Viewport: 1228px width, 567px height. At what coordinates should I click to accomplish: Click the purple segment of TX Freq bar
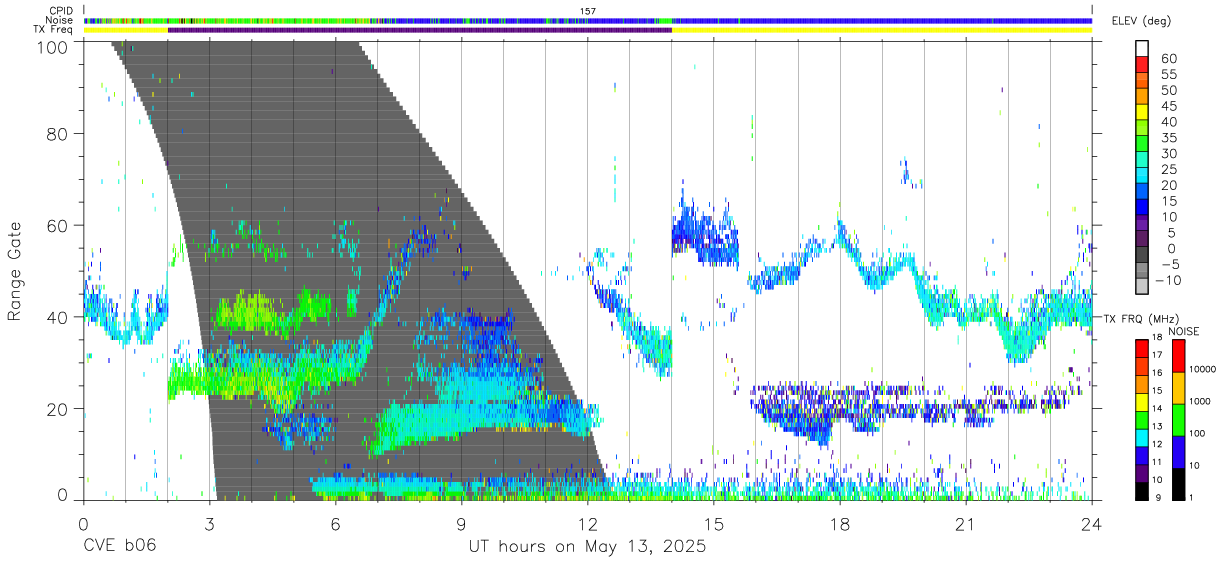coord(420,30)
